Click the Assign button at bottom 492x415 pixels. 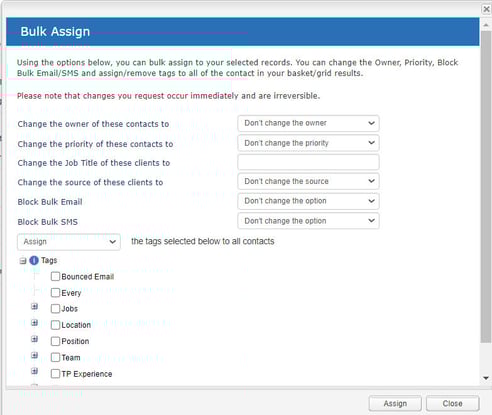[395, 404]
